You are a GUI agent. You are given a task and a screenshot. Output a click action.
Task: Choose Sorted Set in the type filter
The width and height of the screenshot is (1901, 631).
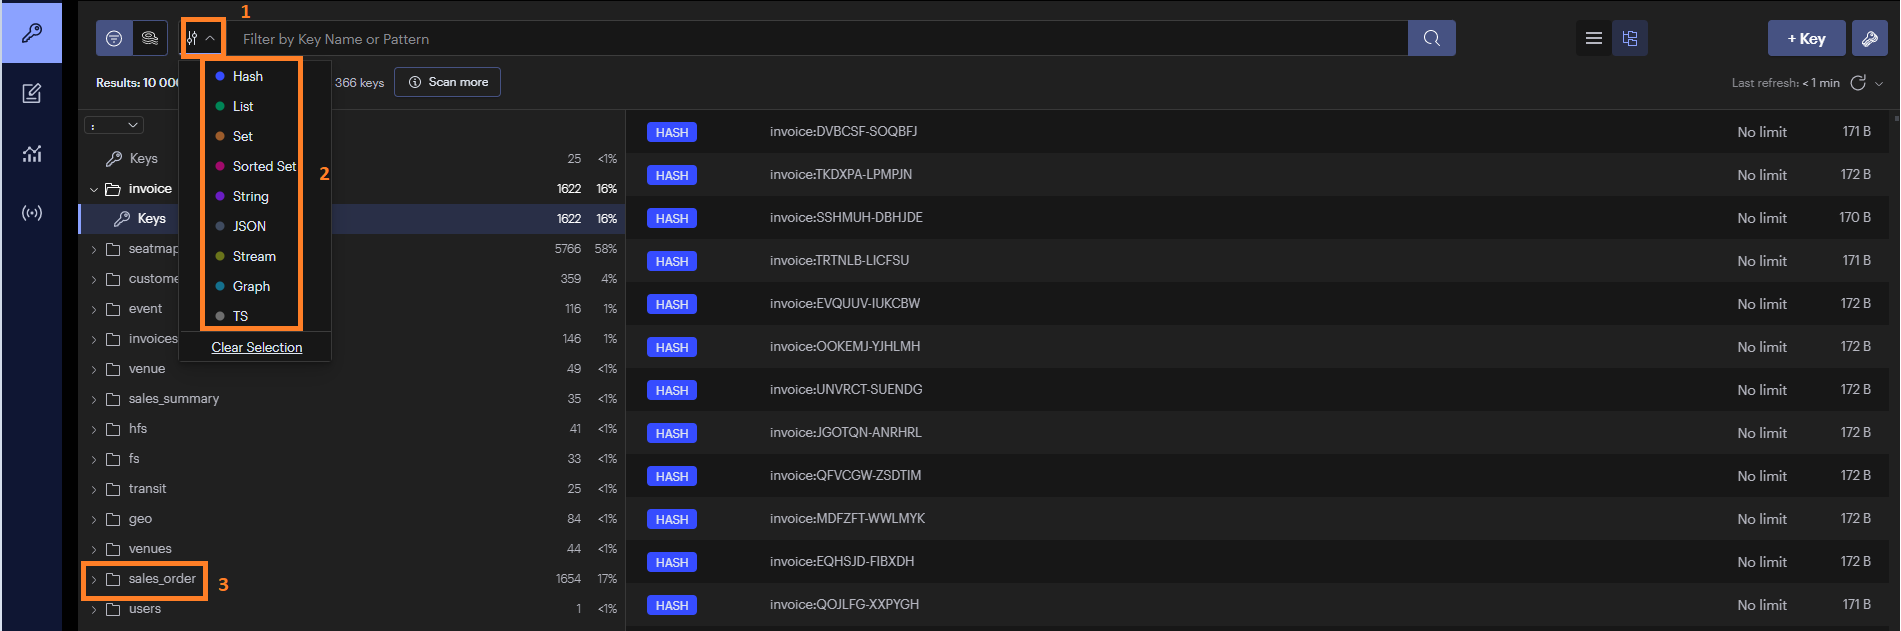tap(264, 166)
